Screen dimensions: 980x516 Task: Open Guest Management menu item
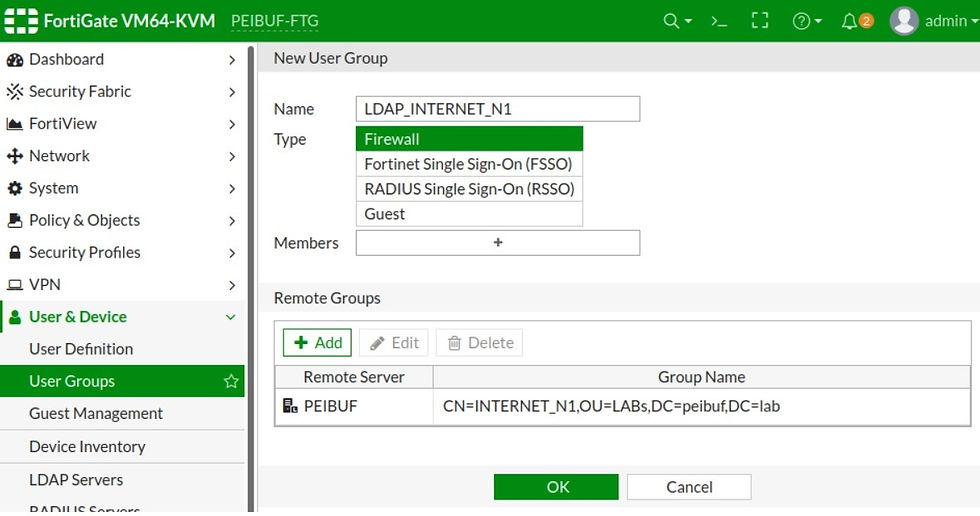point(122,414)
